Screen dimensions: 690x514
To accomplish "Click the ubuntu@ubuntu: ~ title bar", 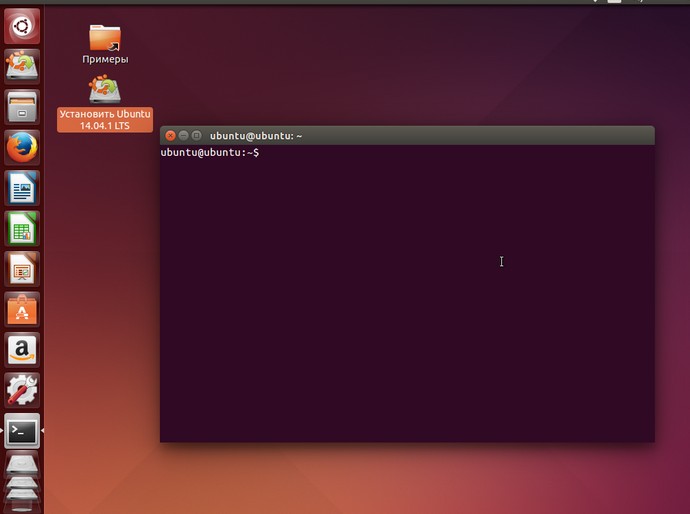I will (407, 136).
